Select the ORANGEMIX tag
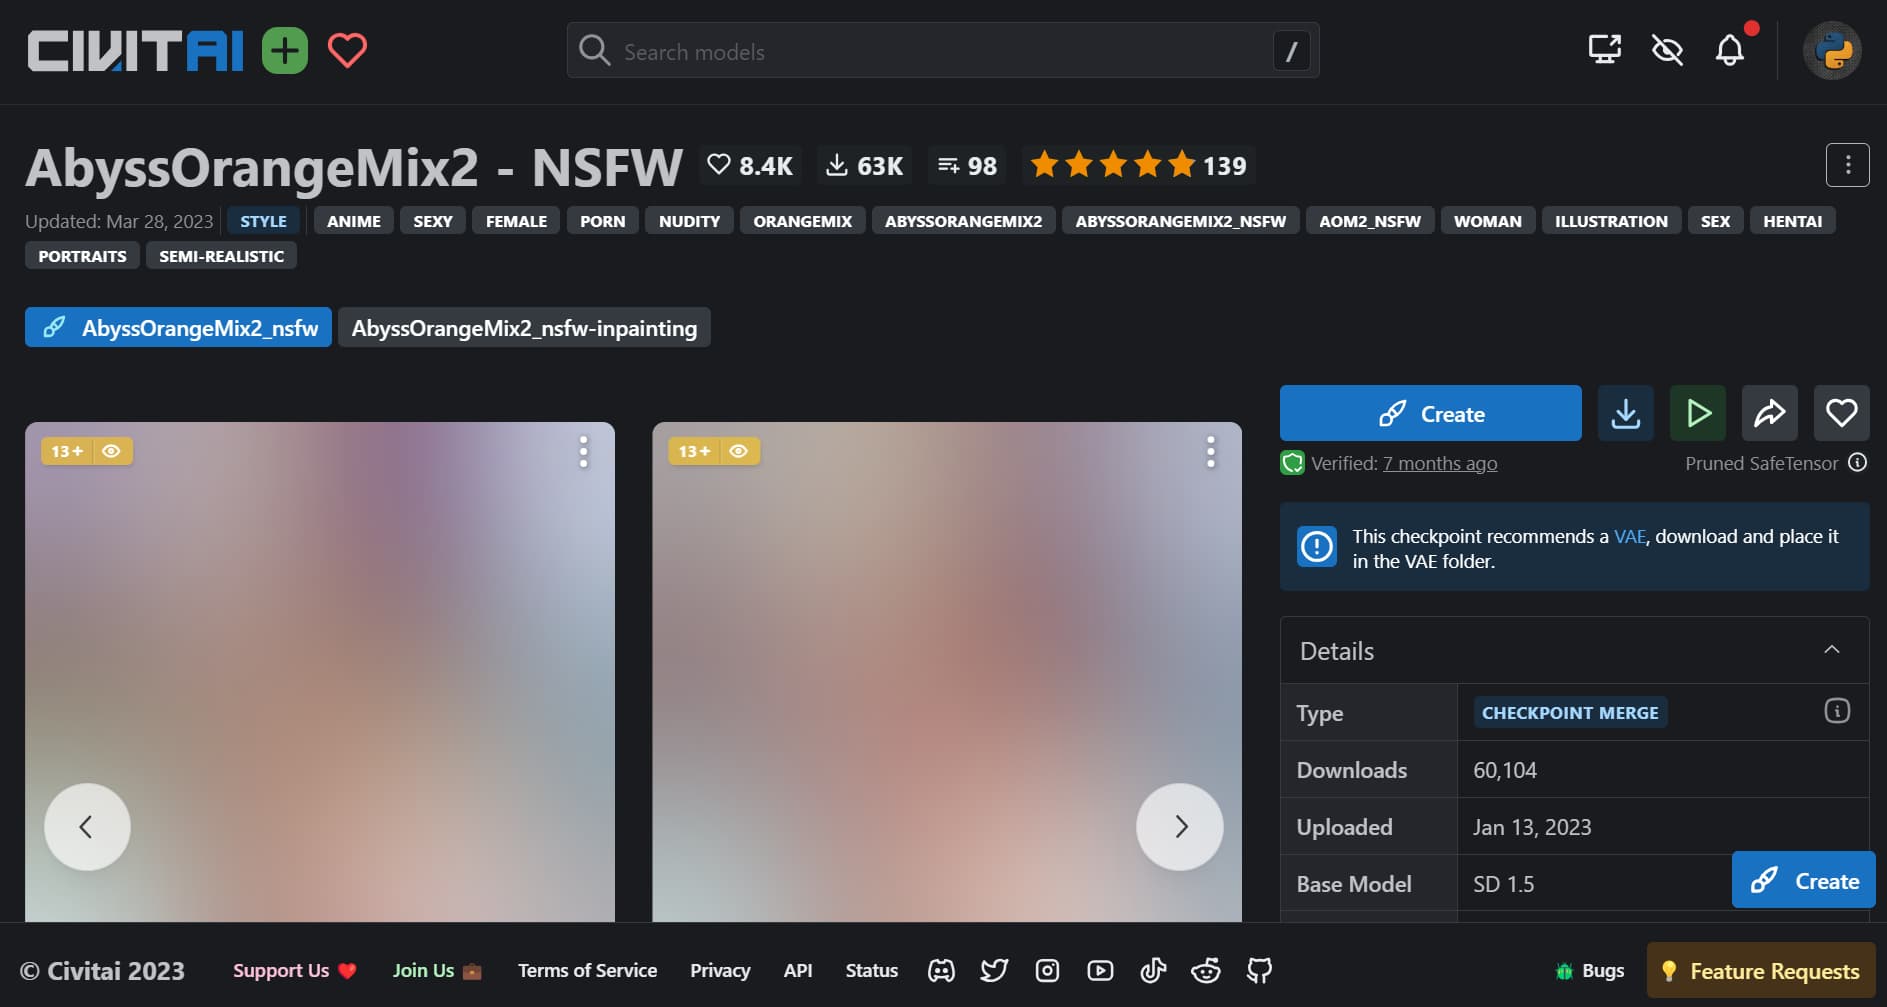 (x=802, y=221)
